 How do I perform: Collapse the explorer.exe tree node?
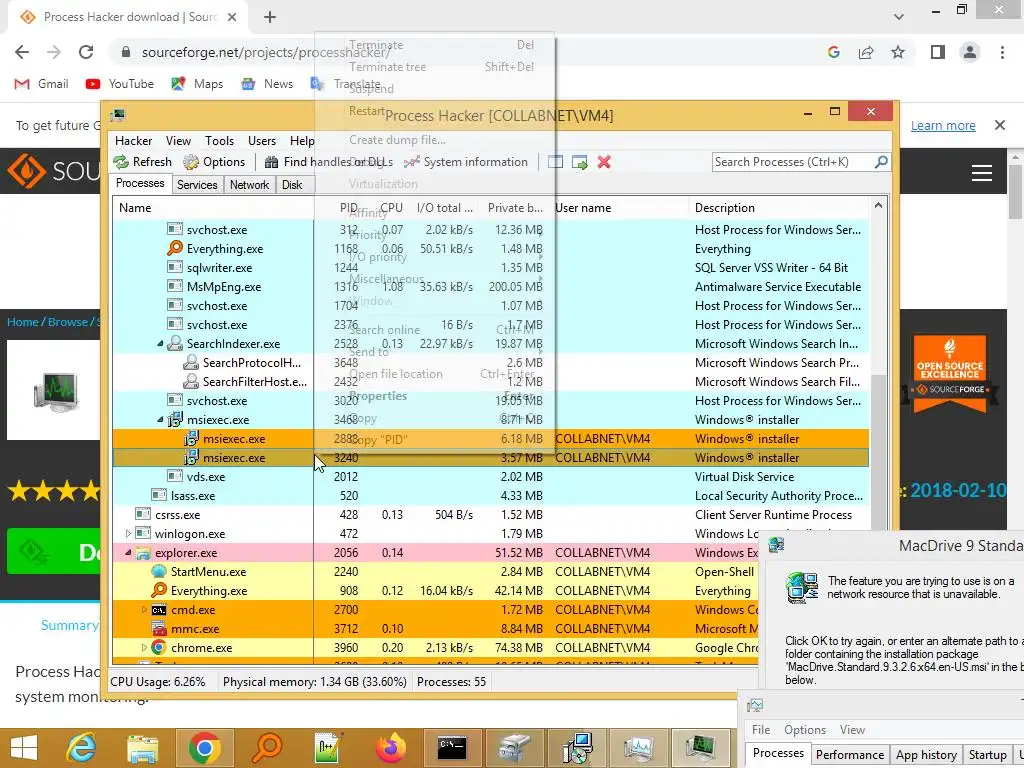tap(128, 552)
